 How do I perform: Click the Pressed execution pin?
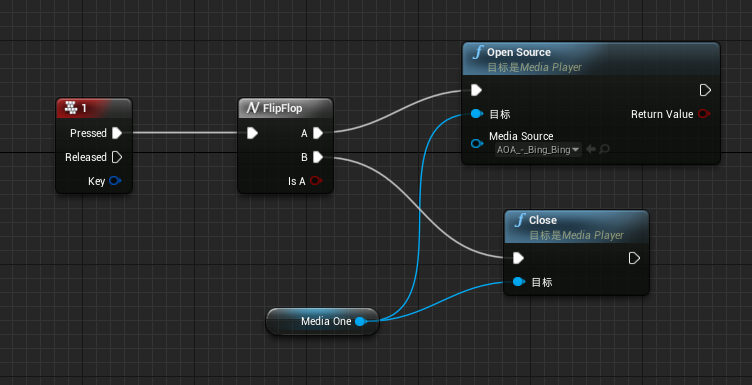tap(117, 133)
